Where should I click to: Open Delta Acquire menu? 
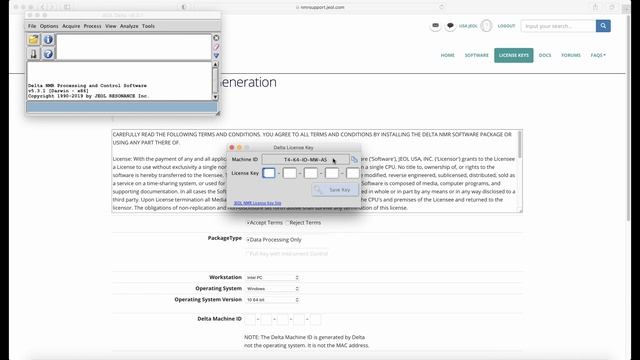coord(71,26)
